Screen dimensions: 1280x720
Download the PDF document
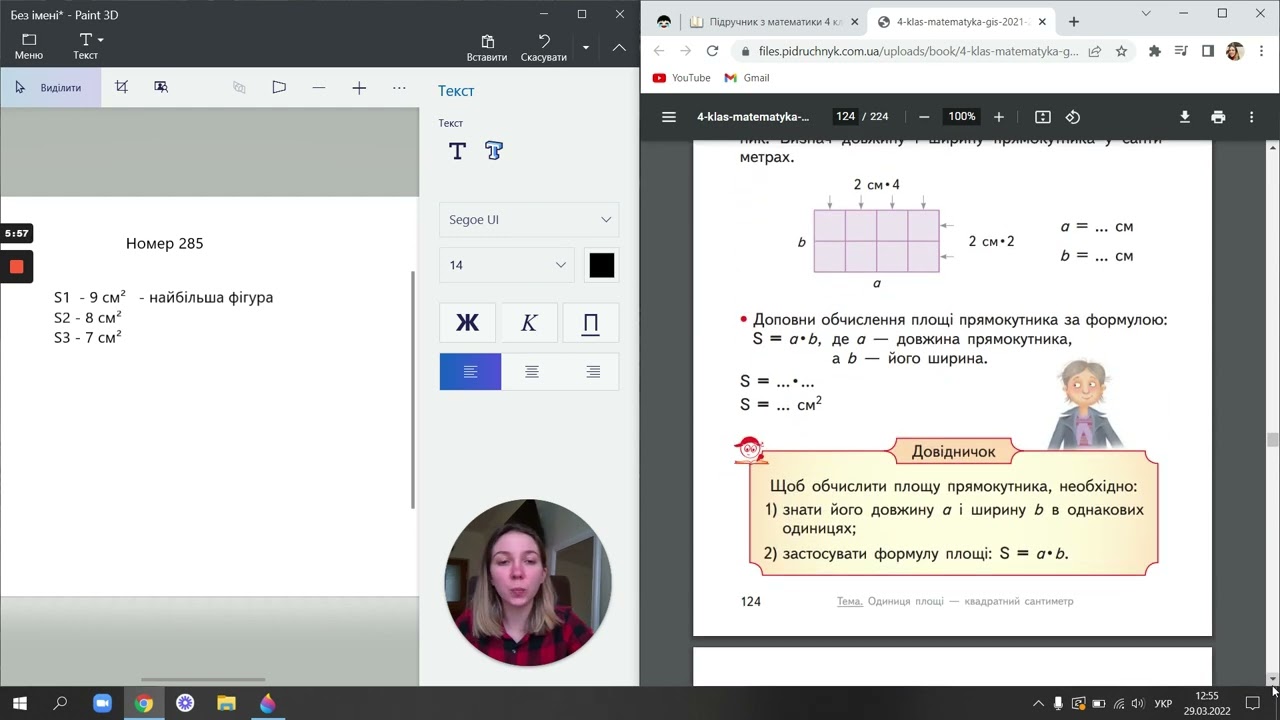1185,117
